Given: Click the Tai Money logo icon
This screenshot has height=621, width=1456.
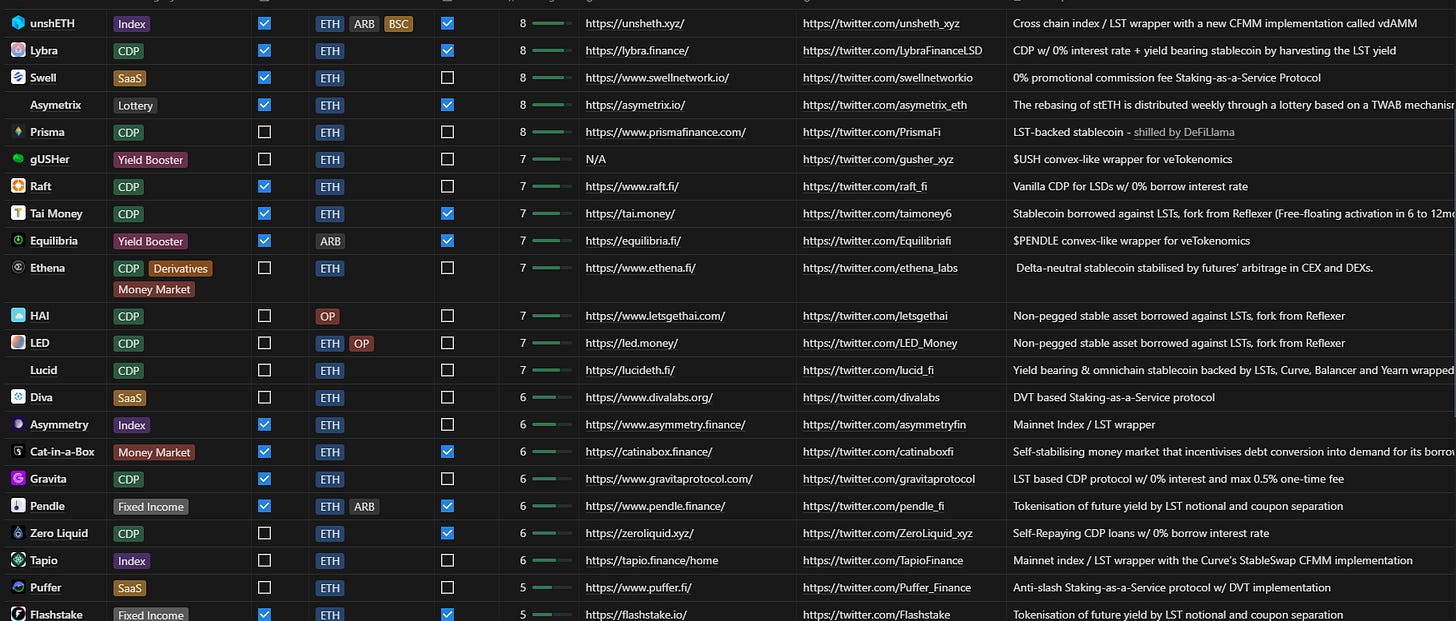Looking at the screenshot, I should (18, 213).
